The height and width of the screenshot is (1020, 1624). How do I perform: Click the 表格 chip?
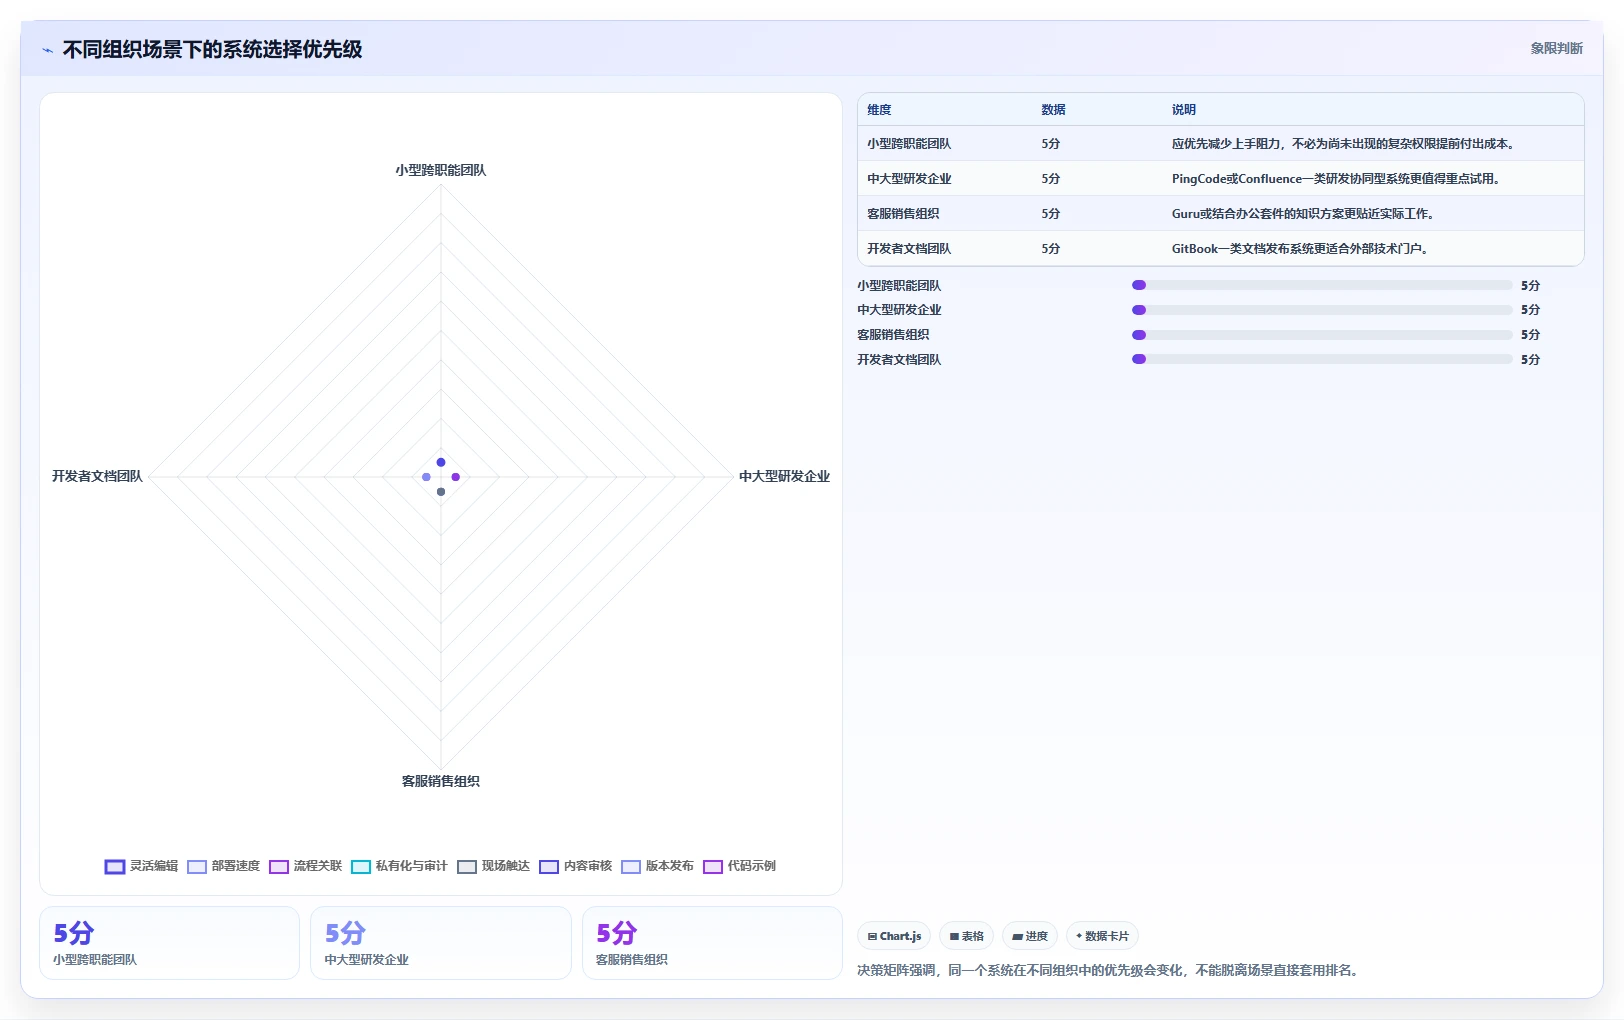click(966, 936)
